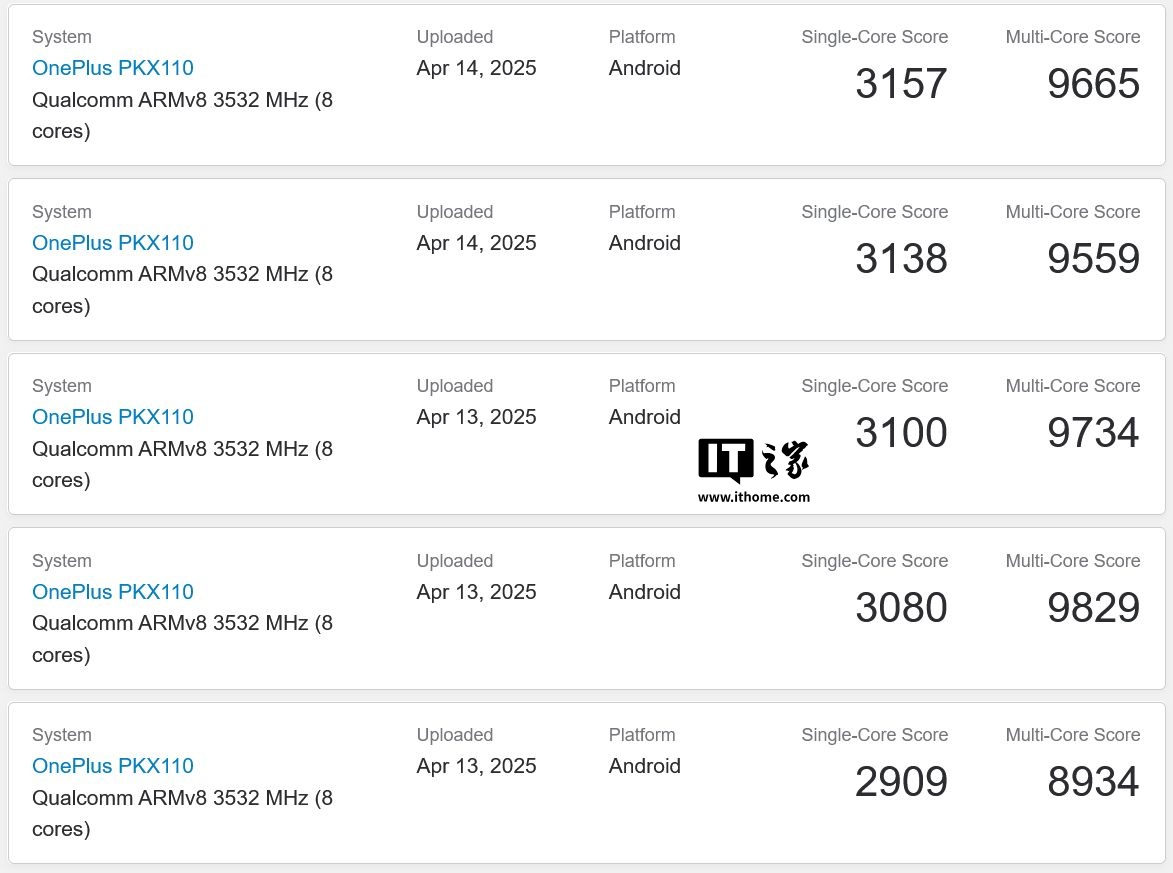This screenshot has height=873, width=1173.
Task: Click the www.ithome.com watermark text
Action: coord(754,496)
